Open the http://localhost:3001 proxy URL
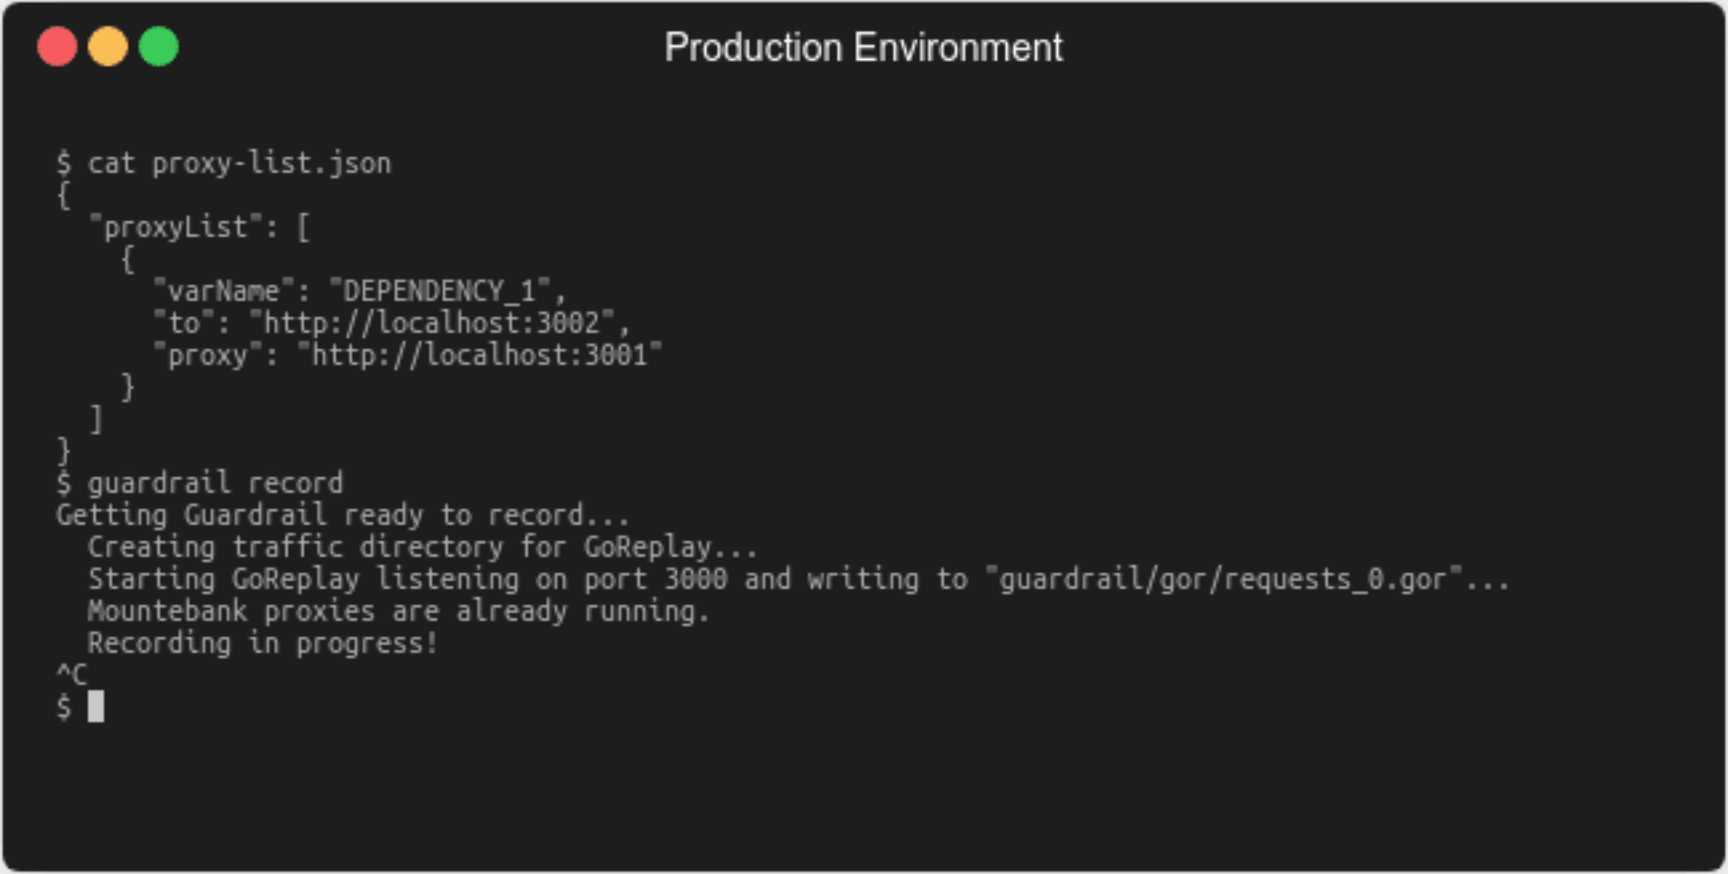 (x=480, y=355)
